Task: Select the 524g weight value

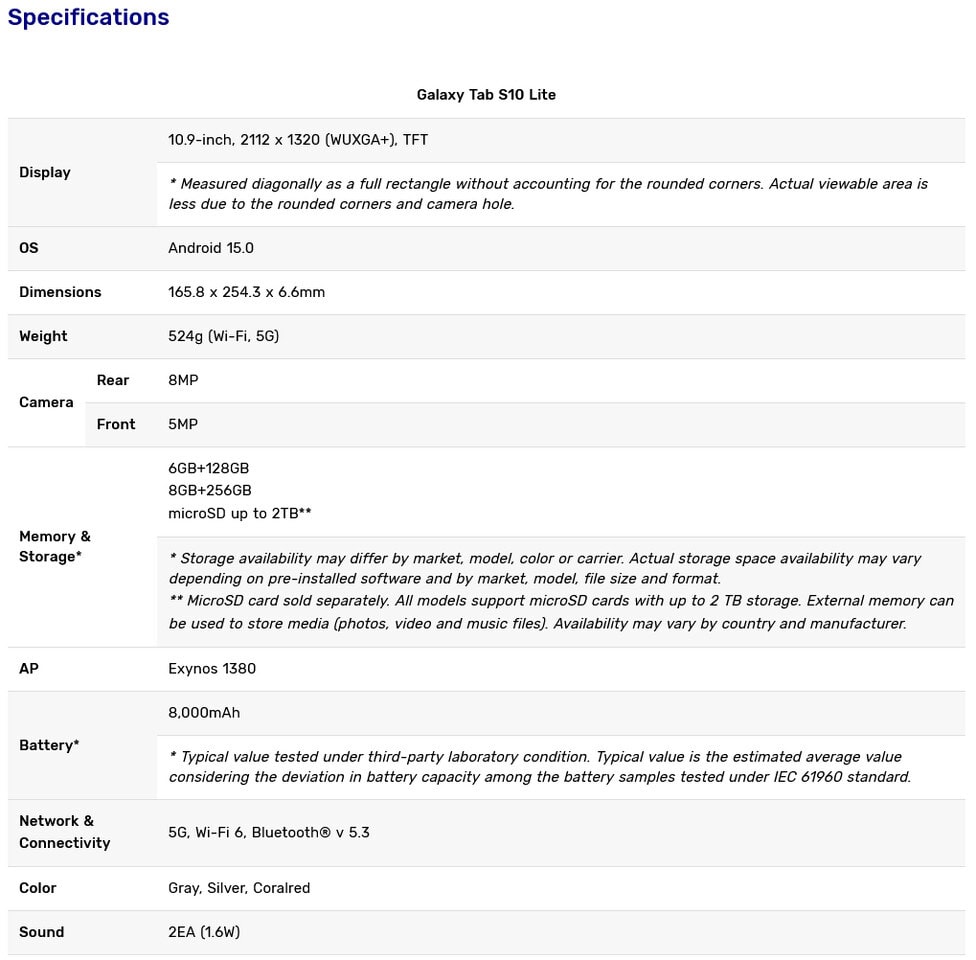Action: click(x=223, y=336)
